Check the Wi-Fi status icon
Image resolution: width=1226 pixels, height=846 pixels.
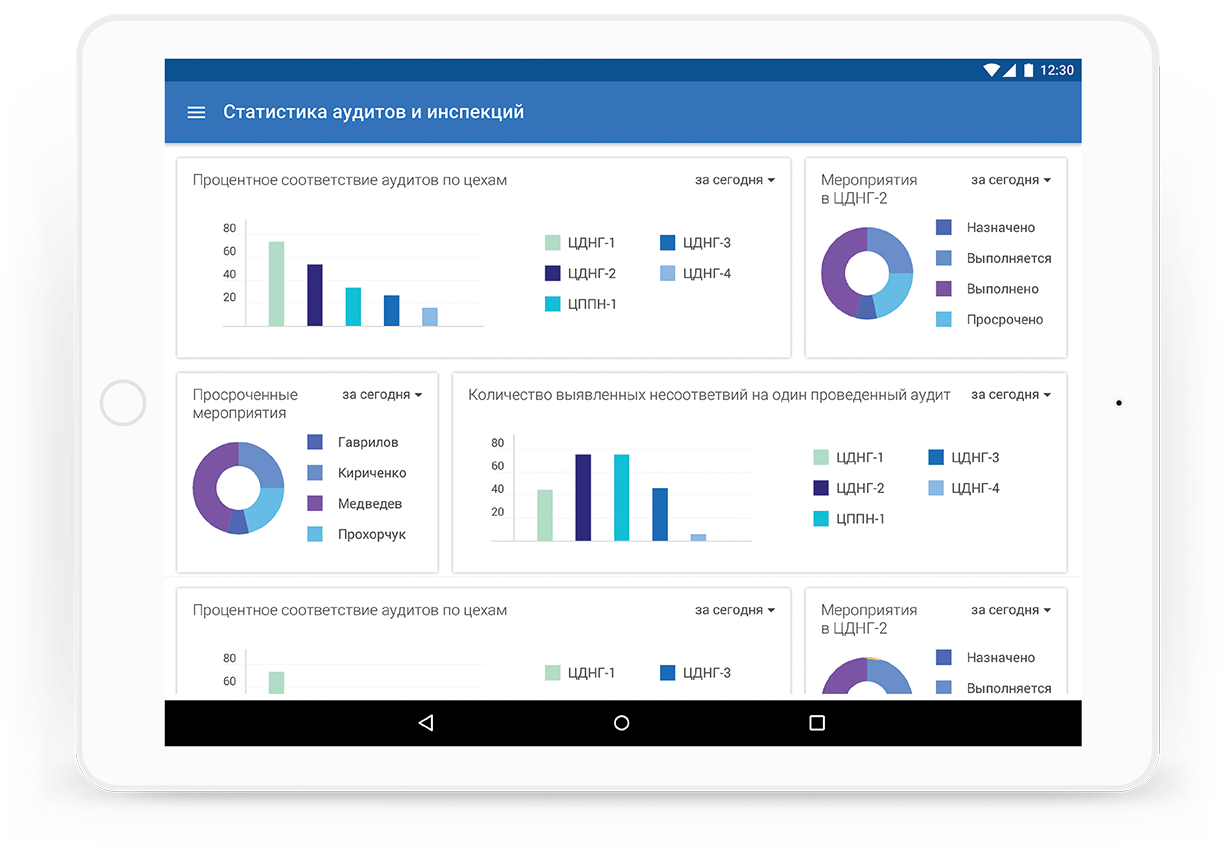click(x=991, y=70)
